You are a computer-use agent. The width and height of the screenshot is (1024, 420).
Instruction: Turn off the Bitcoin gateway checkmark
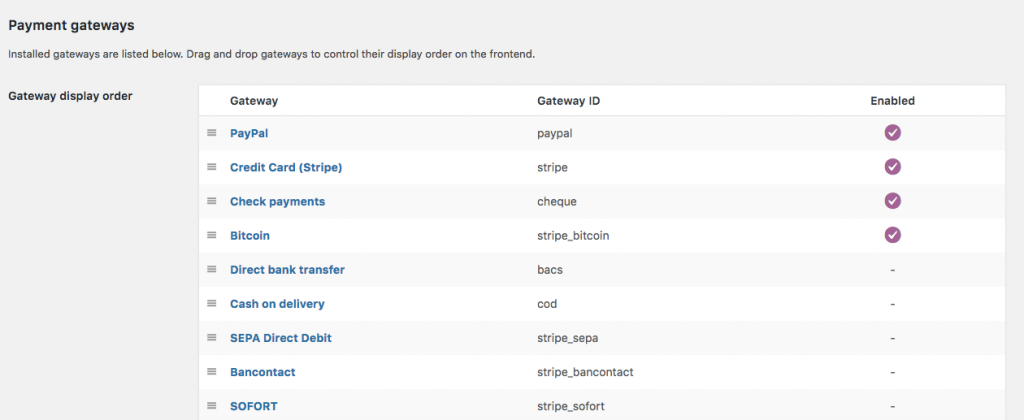tap(892, 235)
